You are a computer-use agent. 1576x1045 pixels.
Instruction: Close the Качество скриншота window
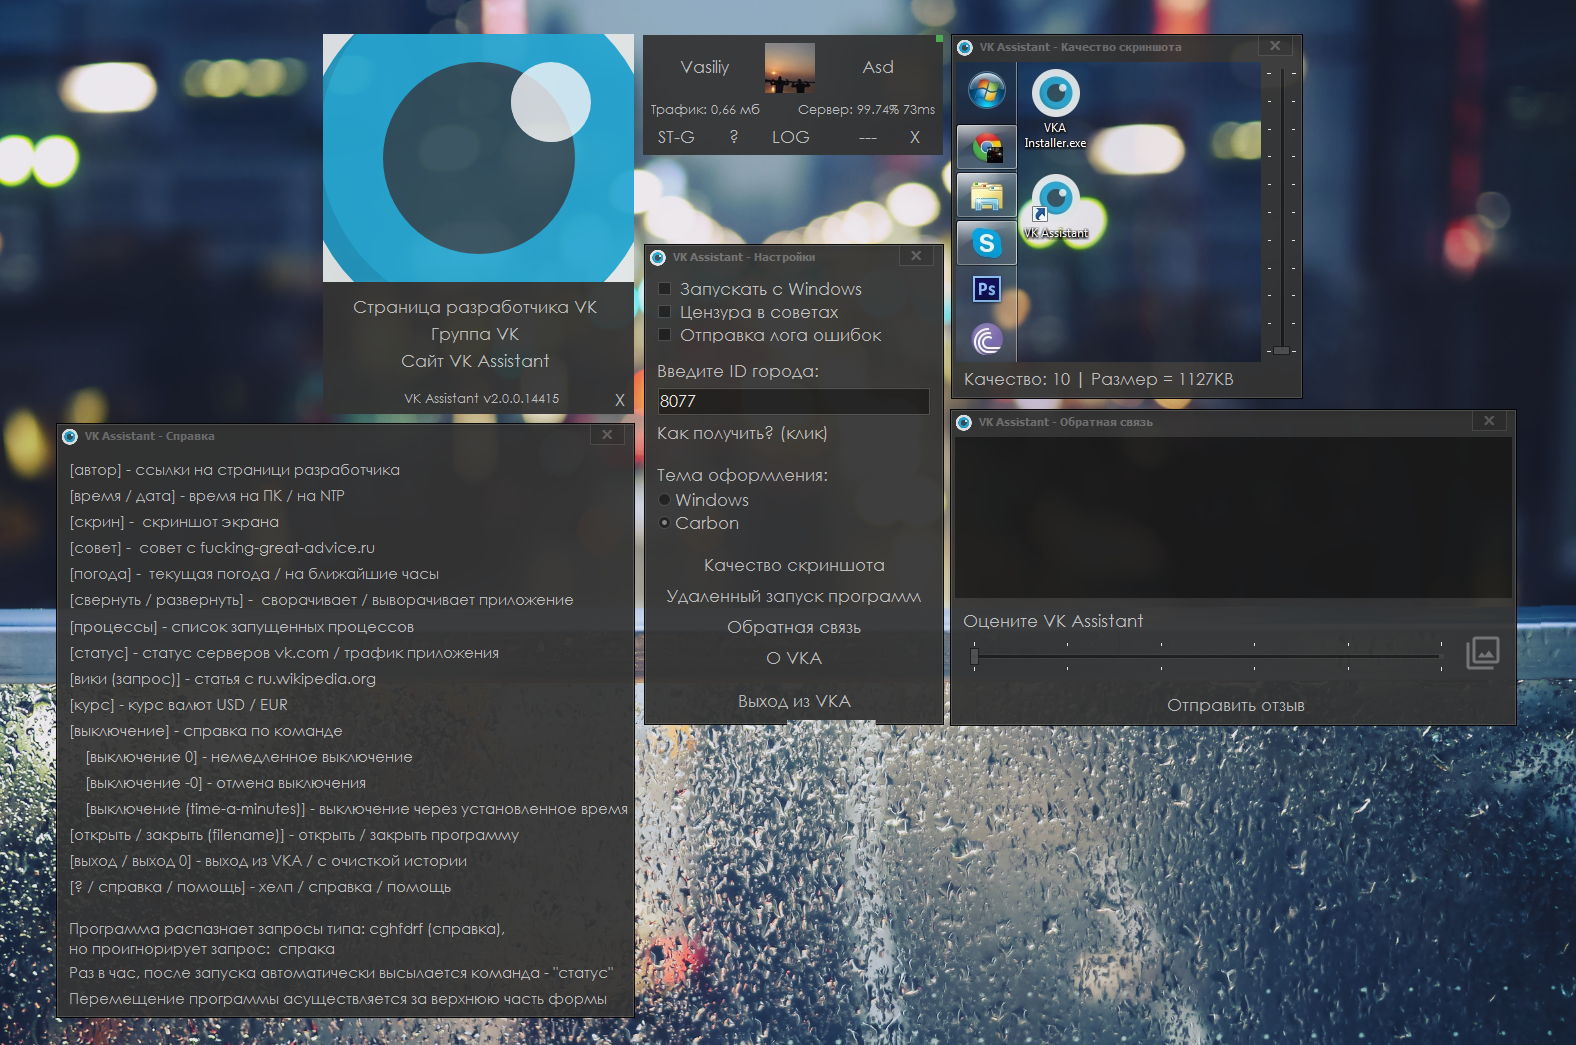tap(1275, 46)
